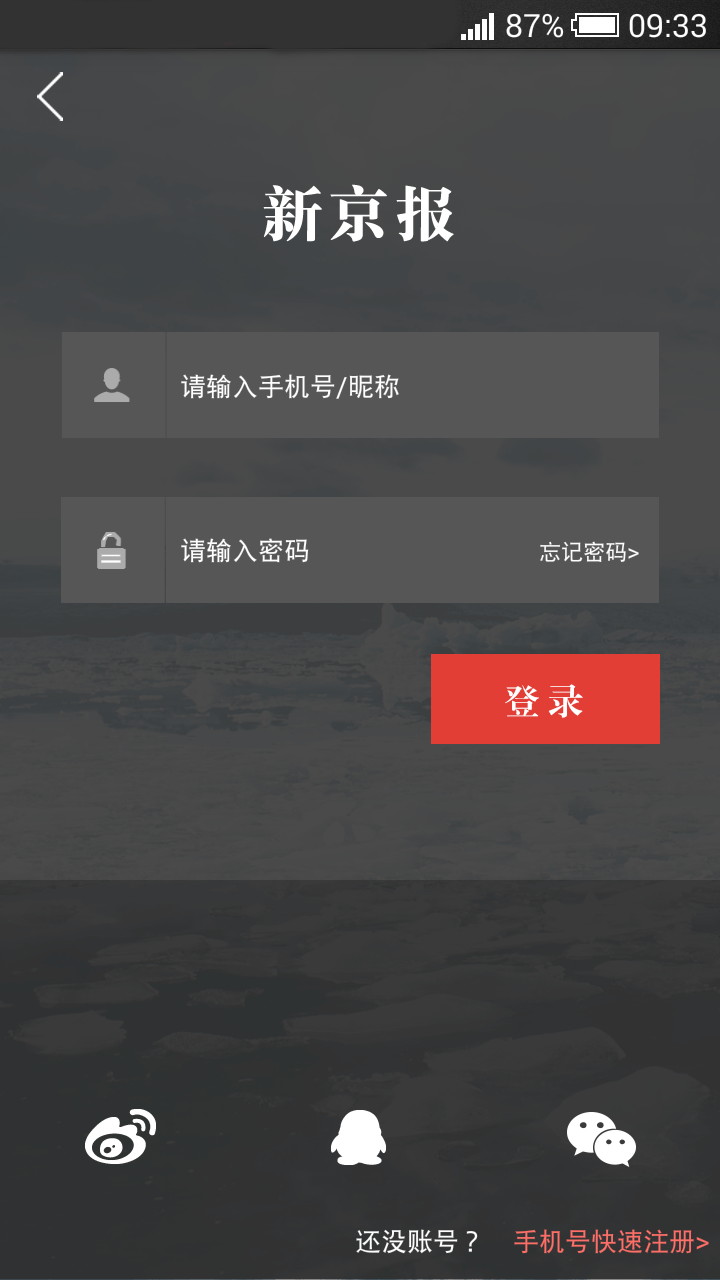Tap the chevron after 忘记密码
Screen dimensions: 720x1280
(x=633, y=553)
